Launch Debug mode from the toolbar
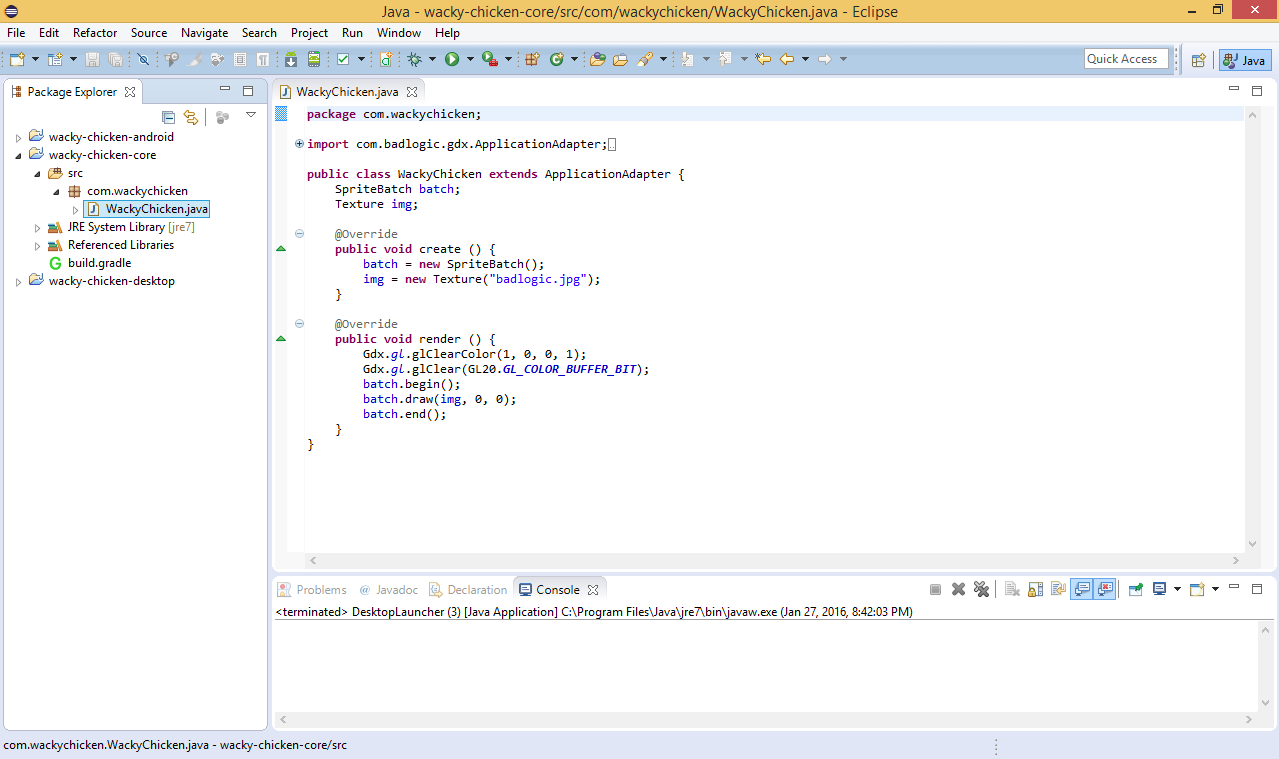1279x759 pixels. click(x=414, y=59)
